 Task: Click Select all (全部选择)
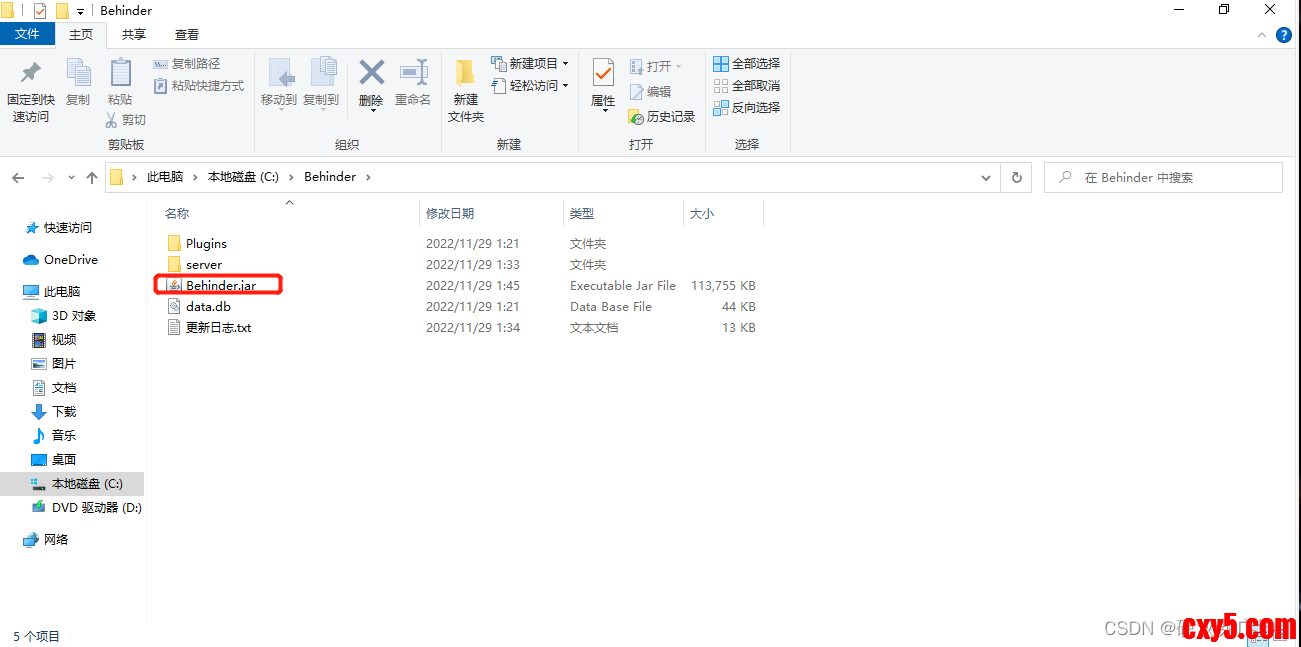point(746,64)
